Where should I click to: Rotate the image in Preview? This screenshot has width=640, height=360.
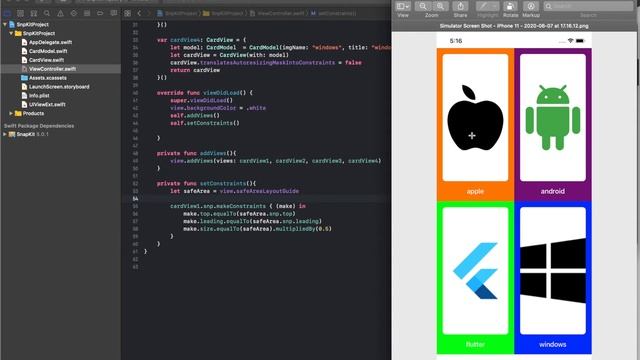click(x=510, y=6)
